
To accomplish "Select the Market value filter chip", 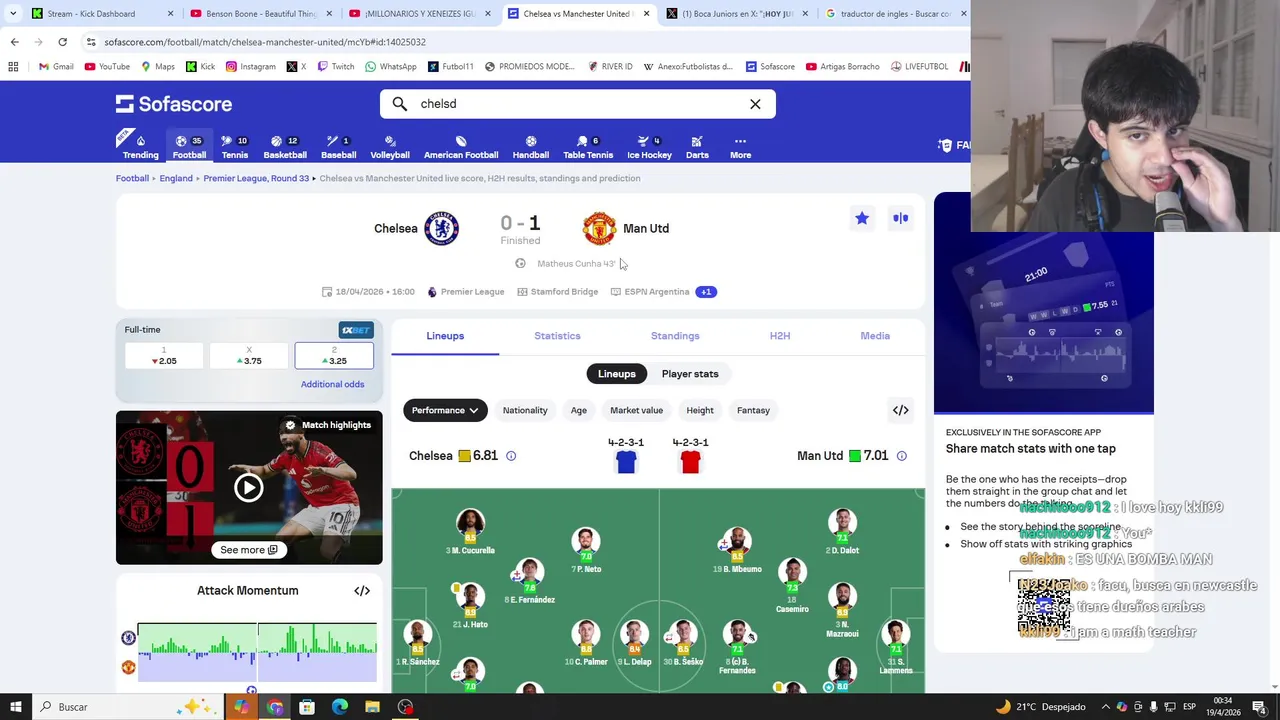I will 637,410.
